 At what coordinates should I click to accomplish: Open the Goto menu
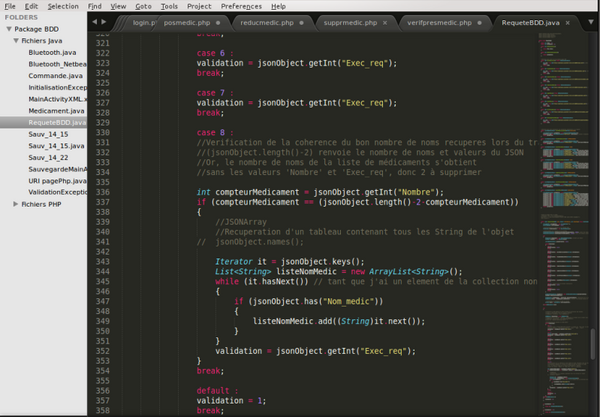pos(144,6)
